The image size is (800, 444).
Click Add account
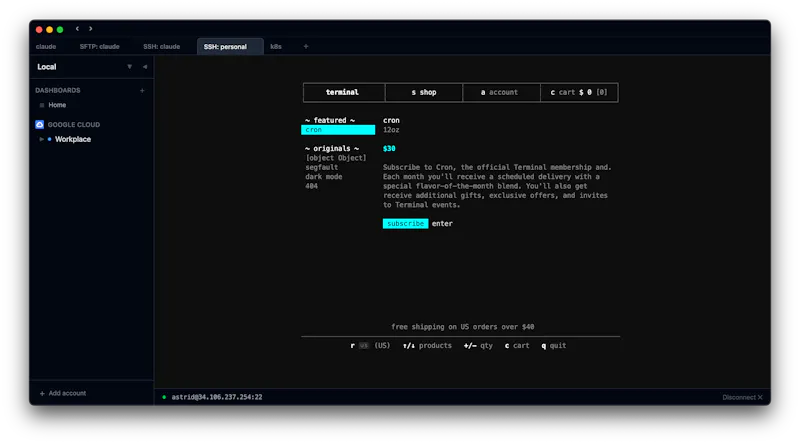pyautogui.click(x=63, y=393)
